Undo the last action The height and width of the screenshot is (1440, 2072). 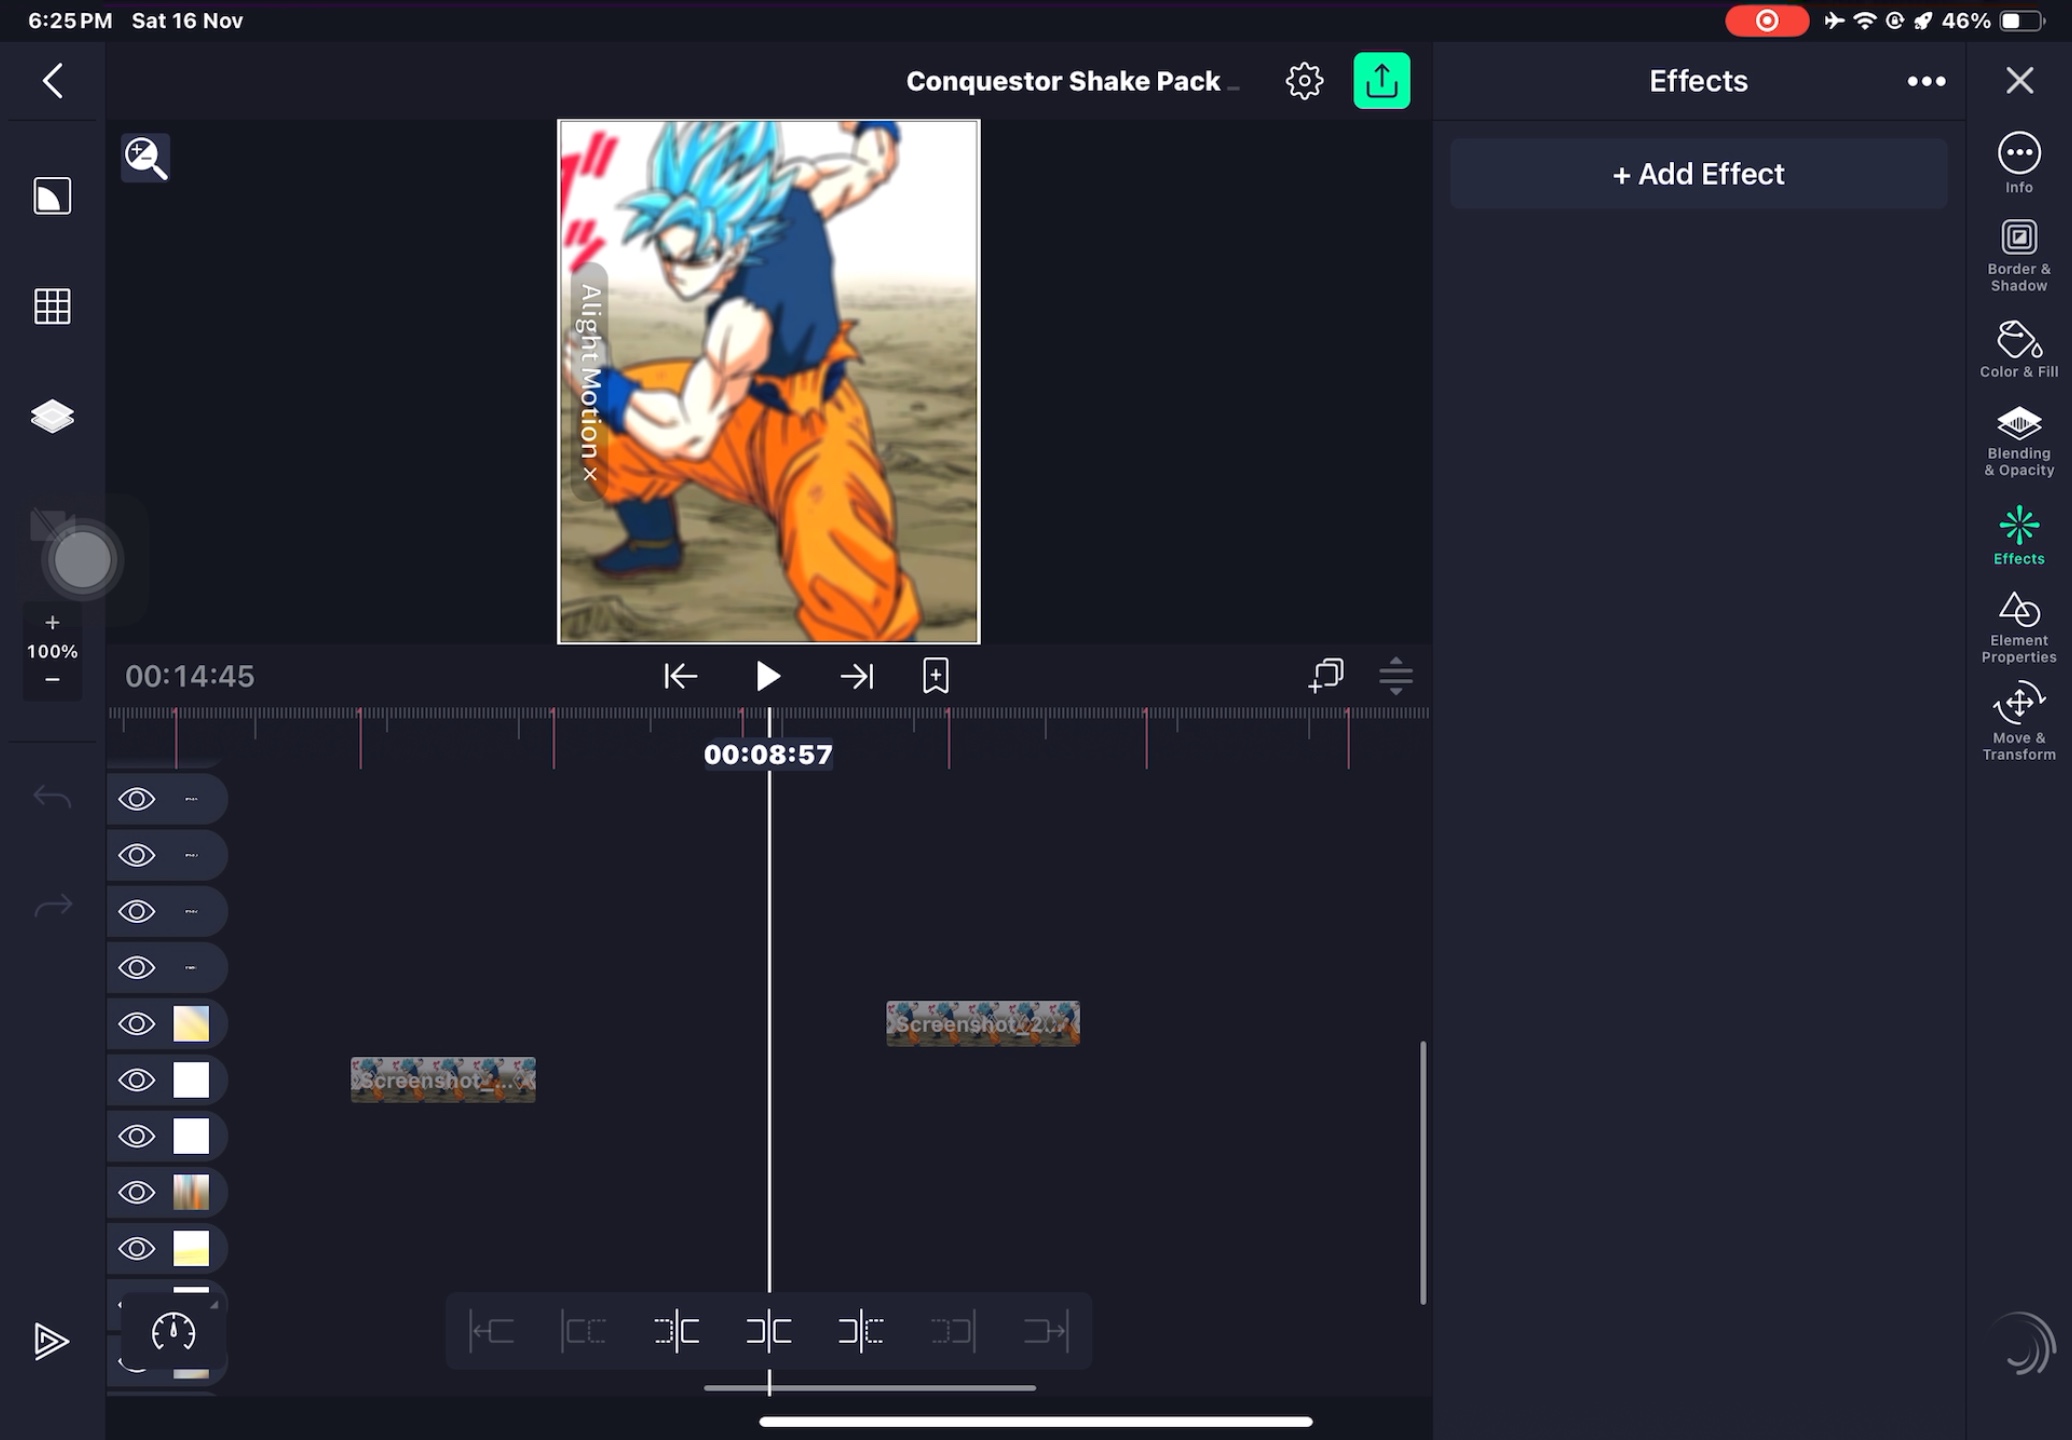pos(52,797)
